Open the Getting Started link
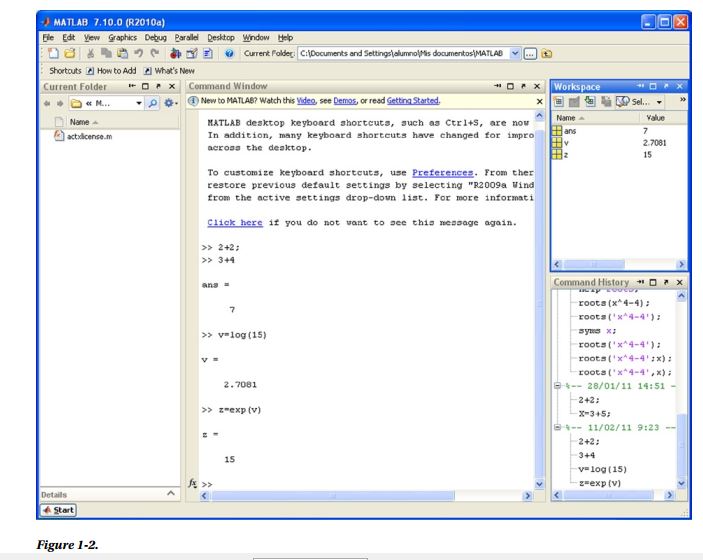This screenshot has height=560, width=703. coord(412,101)
